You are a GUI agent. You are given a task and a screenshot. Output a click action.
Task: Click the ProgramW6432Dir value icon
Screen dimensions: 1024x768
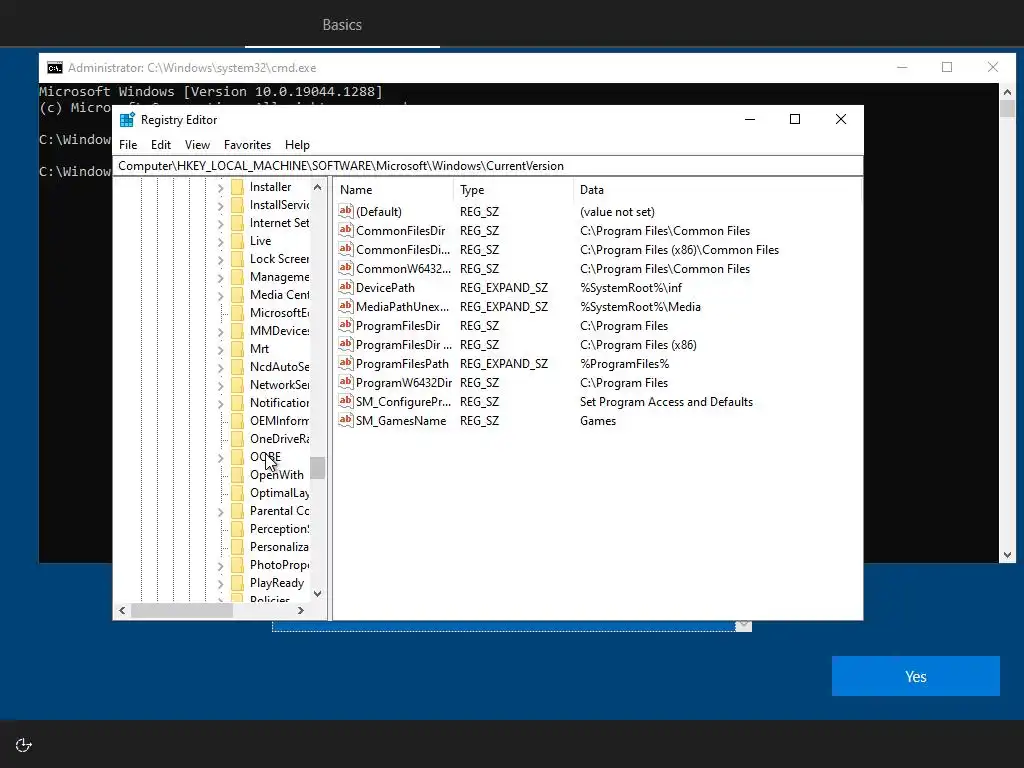345,381
